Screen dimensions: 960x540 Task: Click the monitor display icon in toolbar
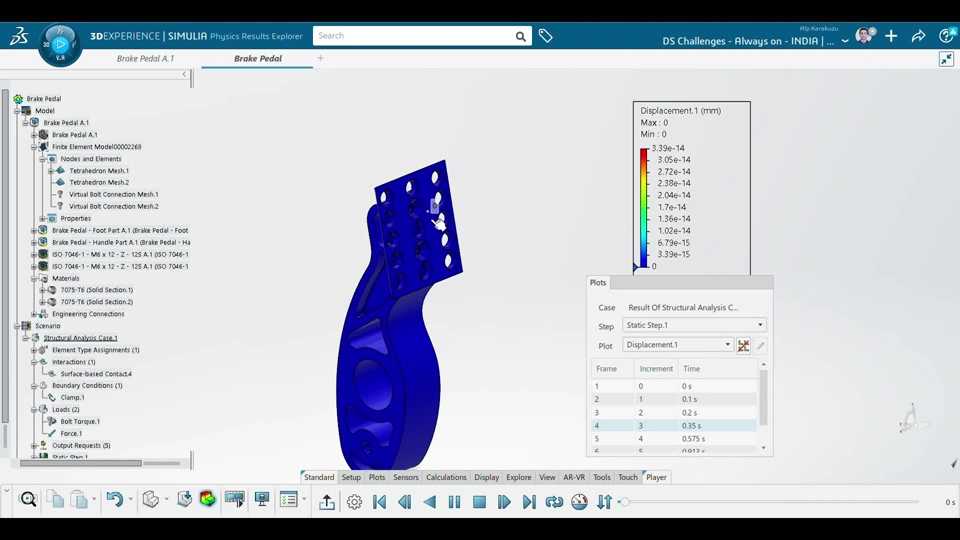262,500
